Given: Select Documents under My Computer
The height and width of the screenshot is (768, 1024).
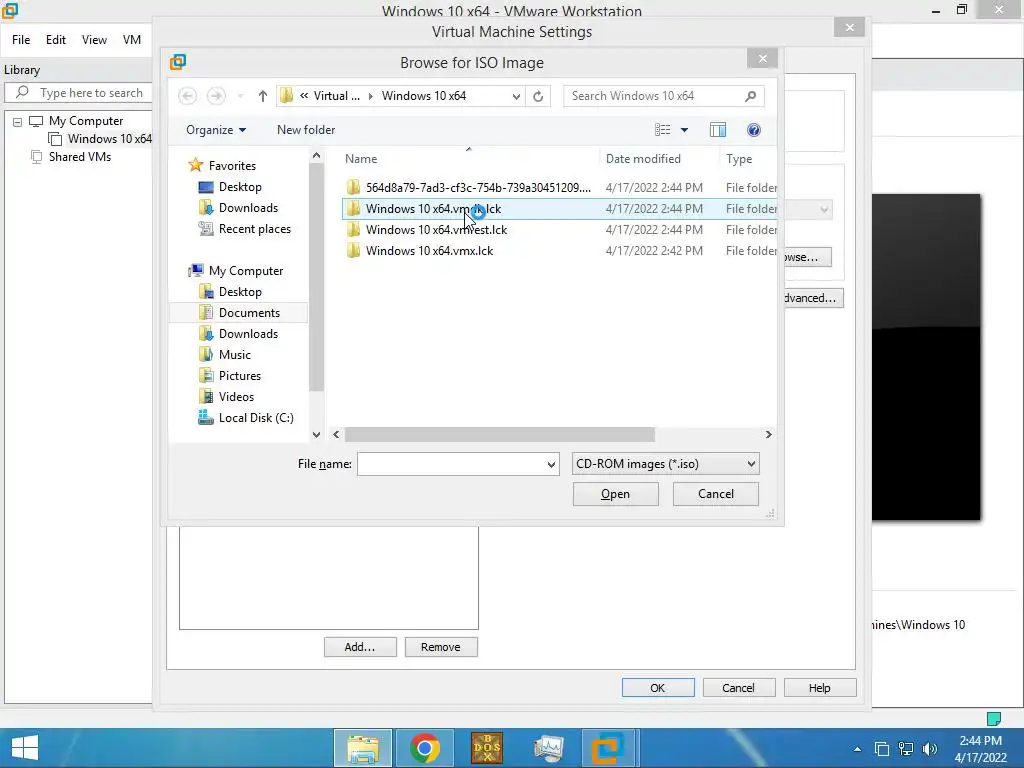Looking at the screenshot, I should pyautogui.click(x=249, y=313).
